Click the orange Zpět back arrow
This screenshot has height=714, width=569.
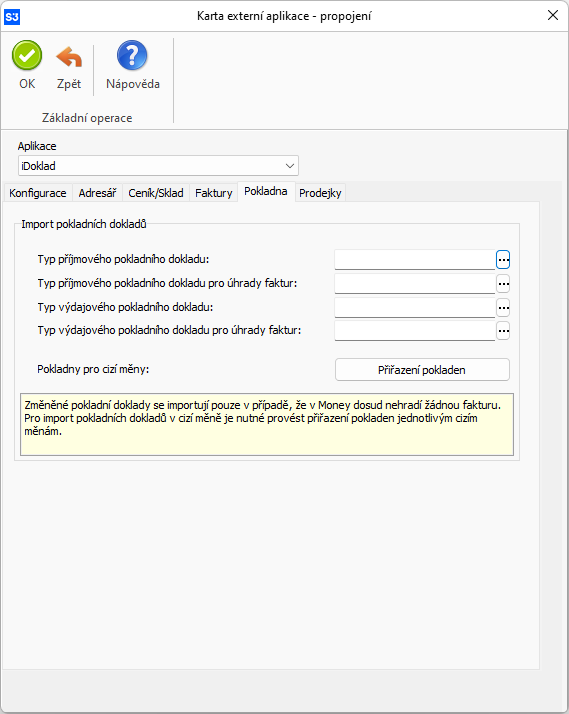(x=69, y=56)
